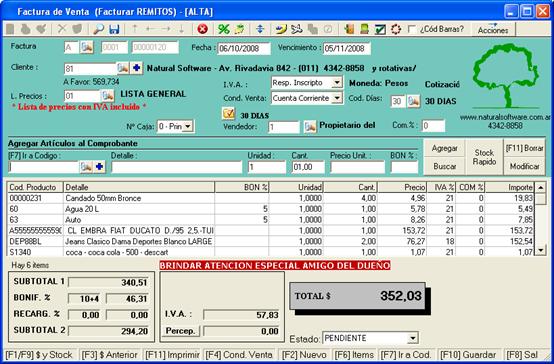Open Vendedor lookup icon

(310, 127)
